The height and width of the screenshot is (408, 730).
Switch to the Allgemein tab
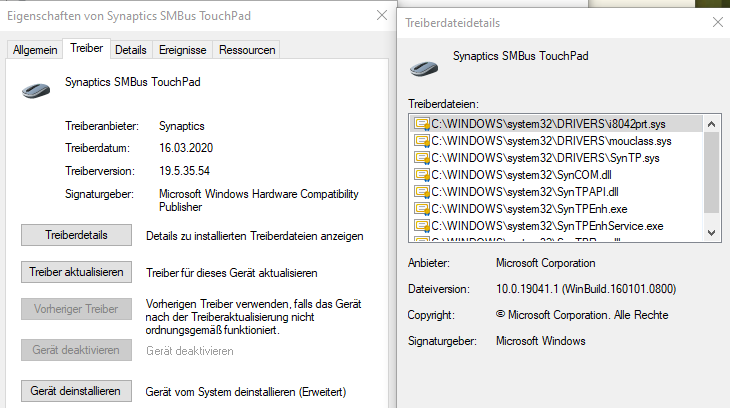[x=35, y=50]
